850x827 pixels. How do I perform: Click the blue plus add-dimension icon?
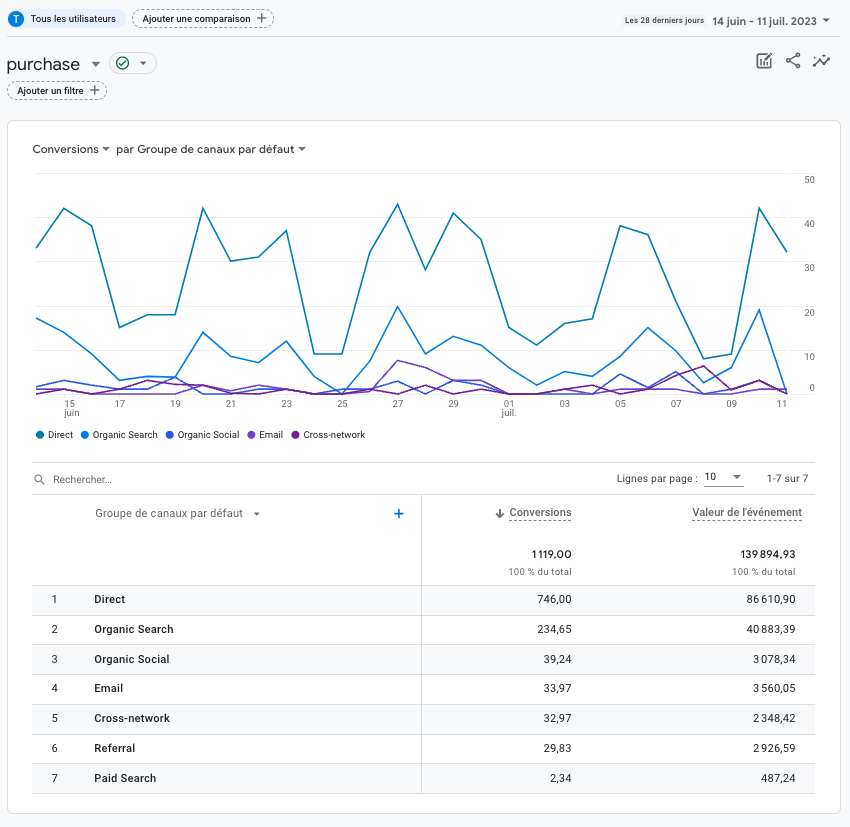[x=399, y=514]
